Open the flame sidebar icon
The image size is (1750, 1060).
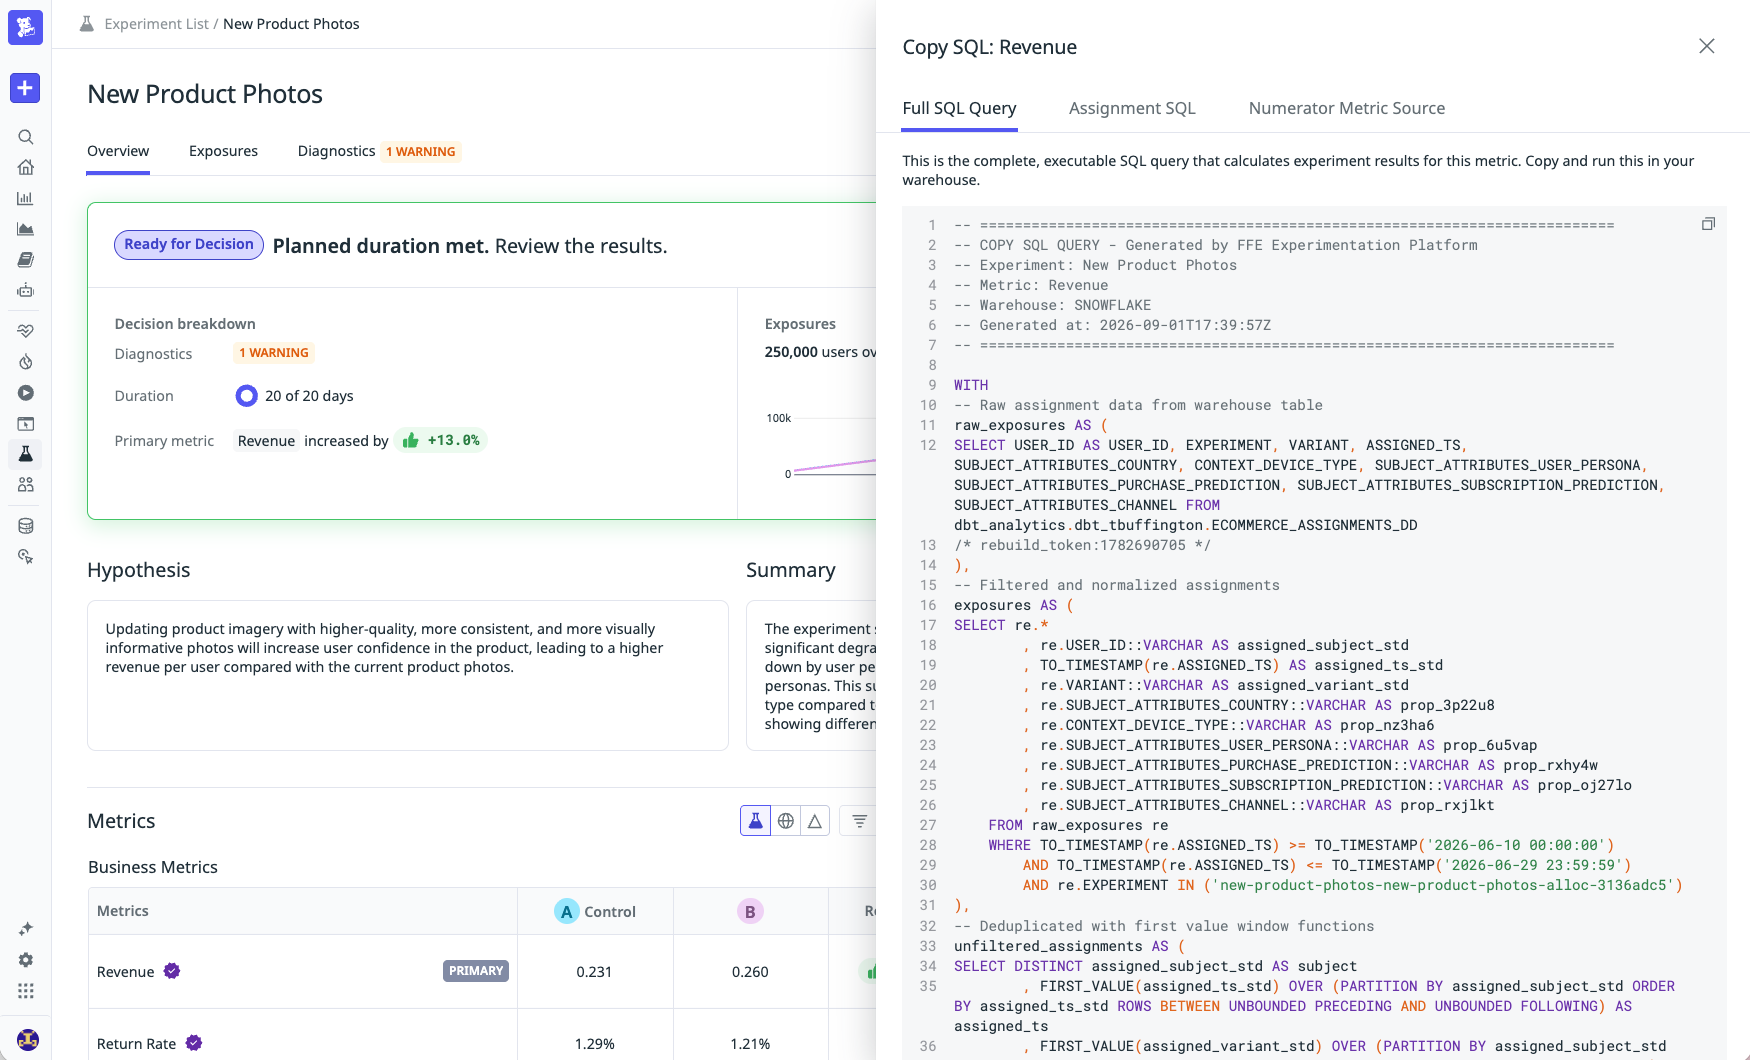click(26, 362)
